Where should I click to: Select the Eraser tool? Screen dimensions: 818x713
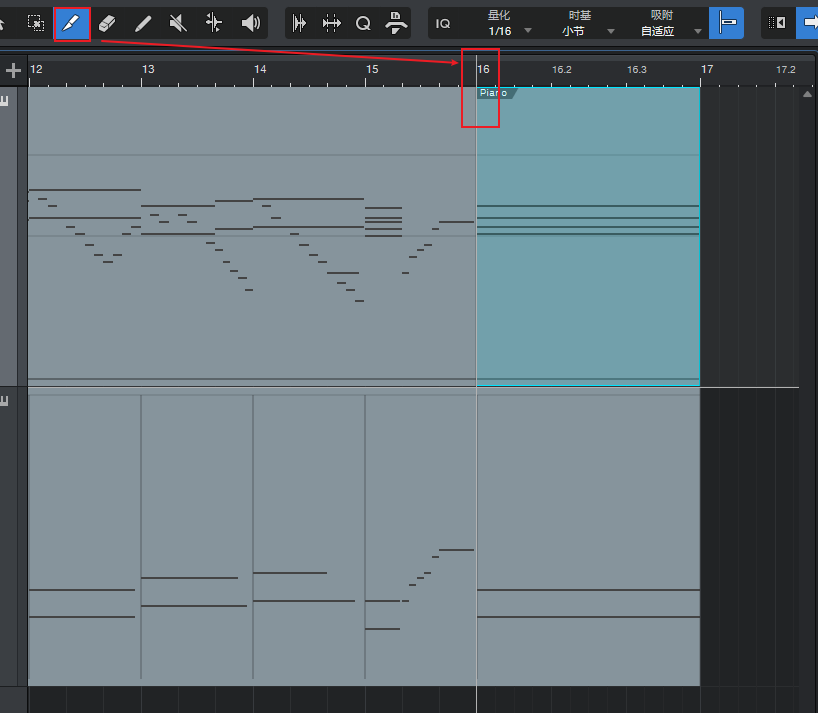(x=107, y=23)
